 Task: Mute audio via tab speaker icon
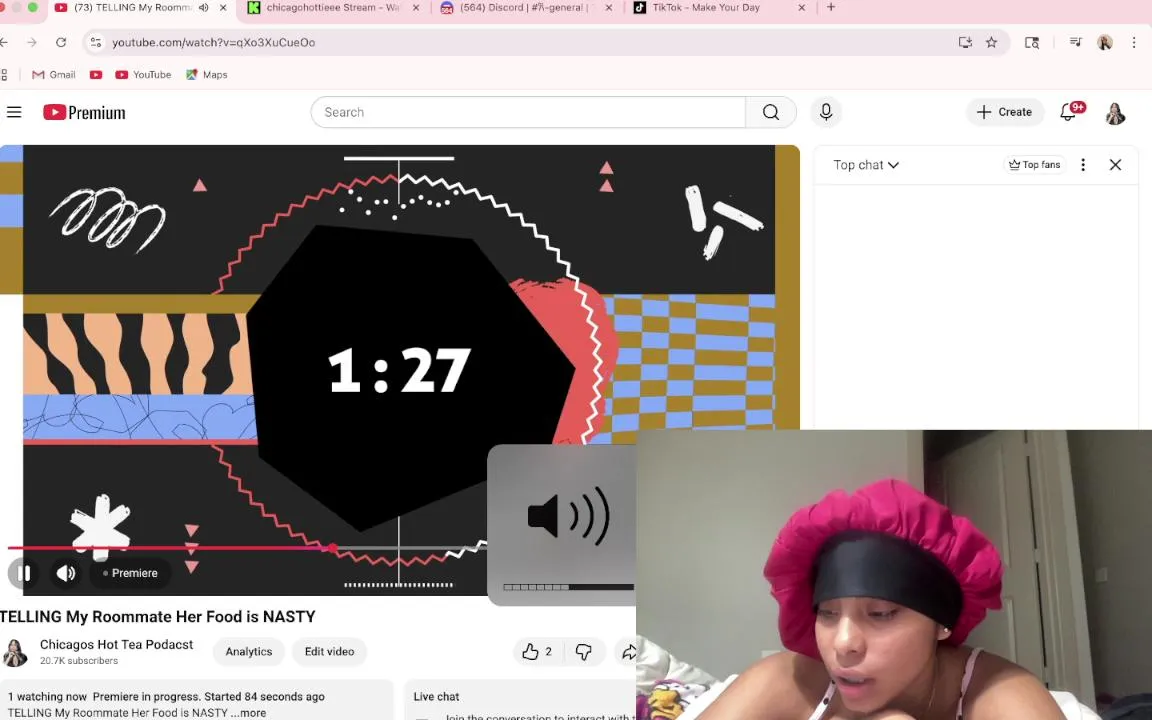coord(204,7)
